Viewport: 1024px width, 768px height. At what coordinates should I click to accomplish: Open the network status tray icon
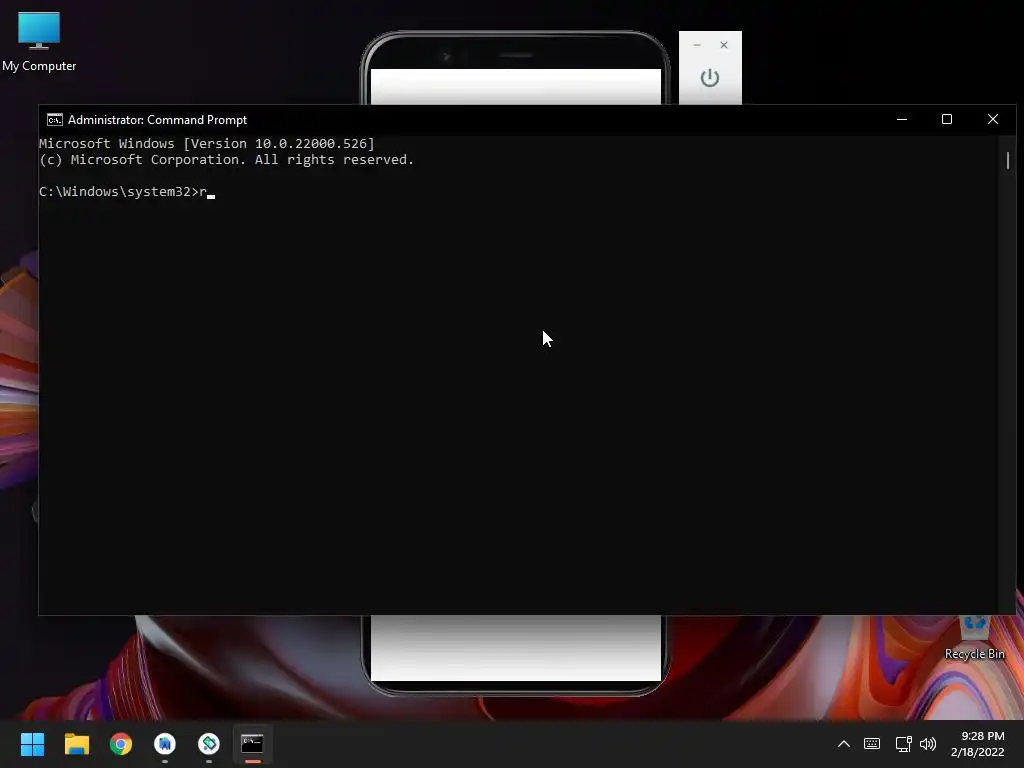pyautogui.click(x=903, y=744)
